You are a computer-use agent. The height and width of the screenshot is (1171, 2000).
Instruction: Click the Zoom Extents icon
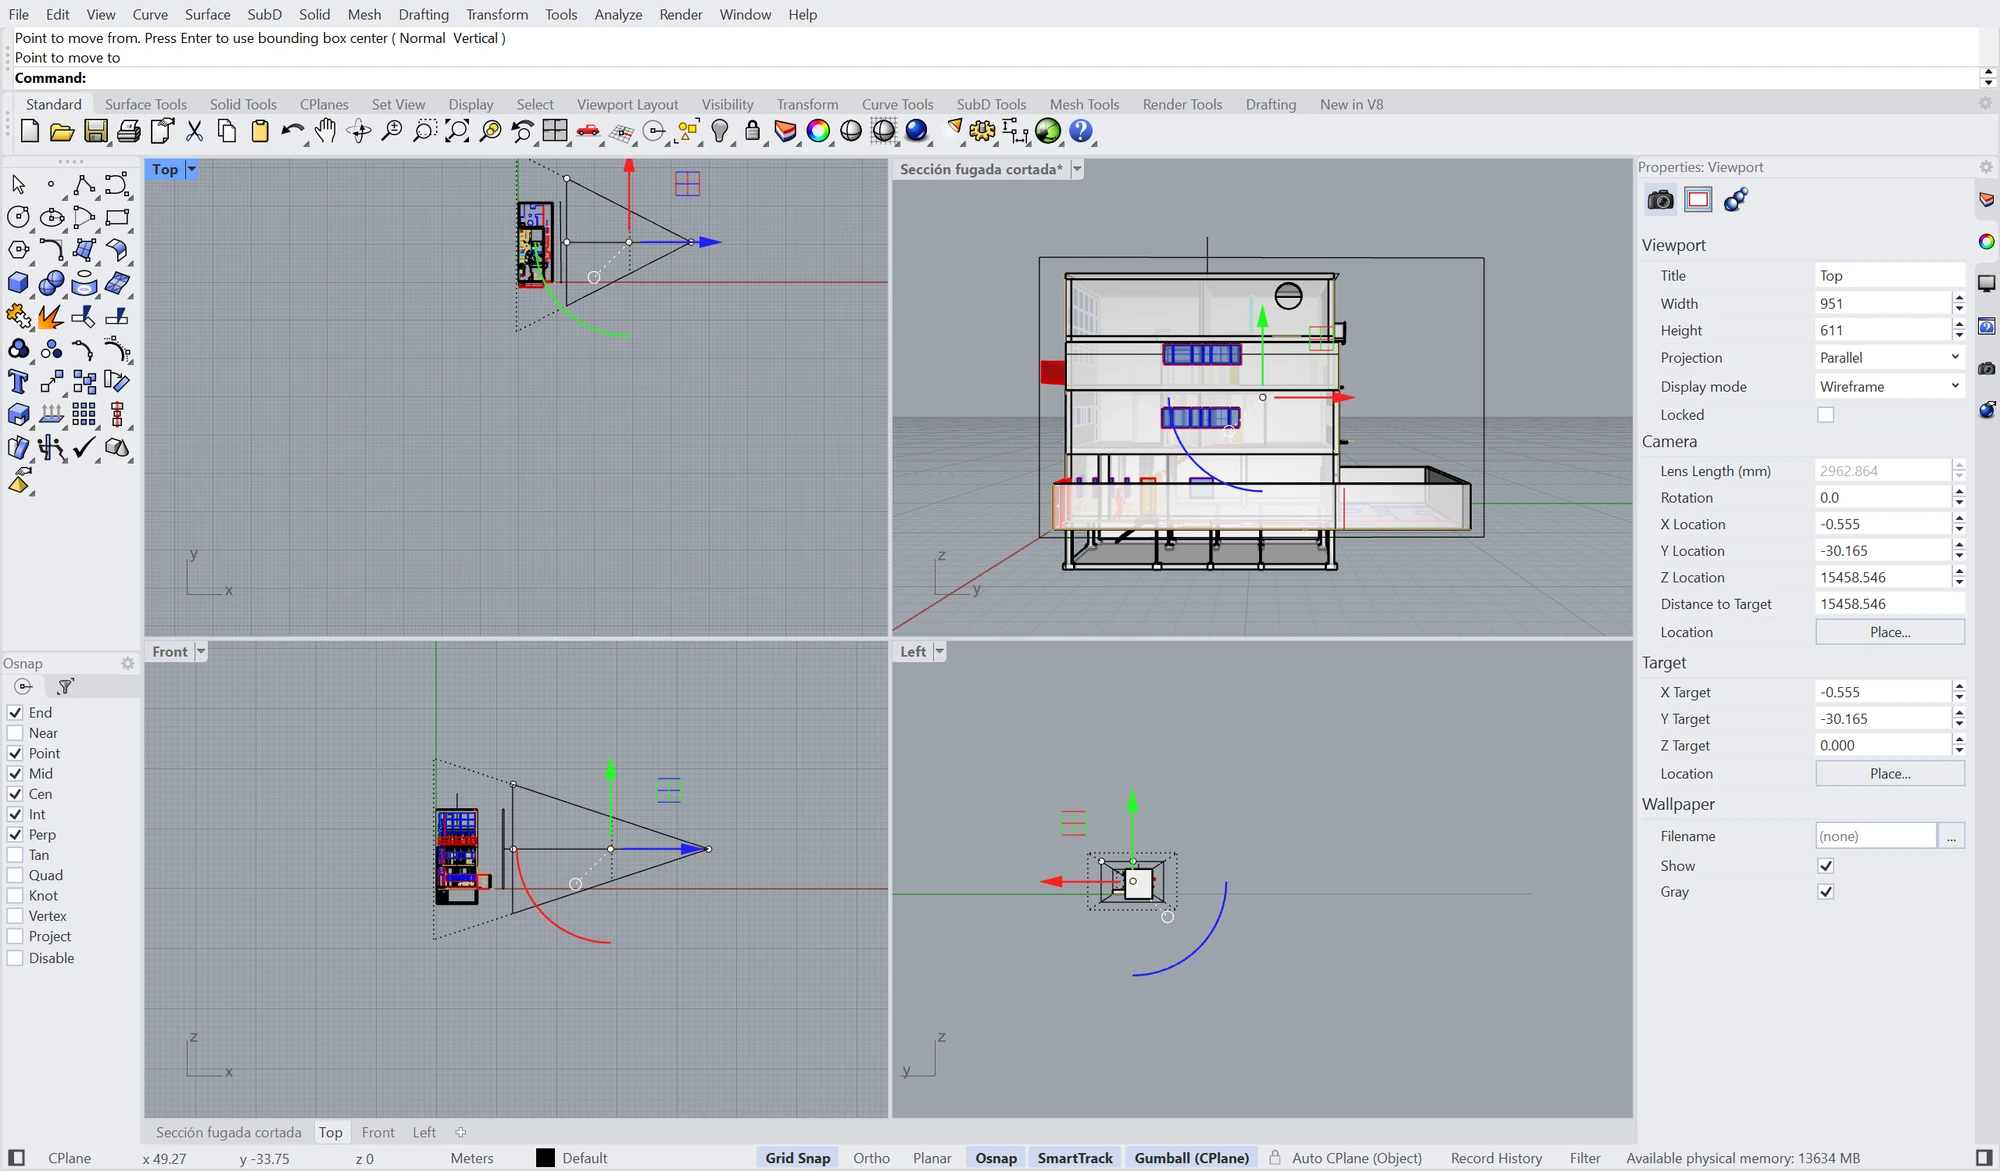click(457, 131)
